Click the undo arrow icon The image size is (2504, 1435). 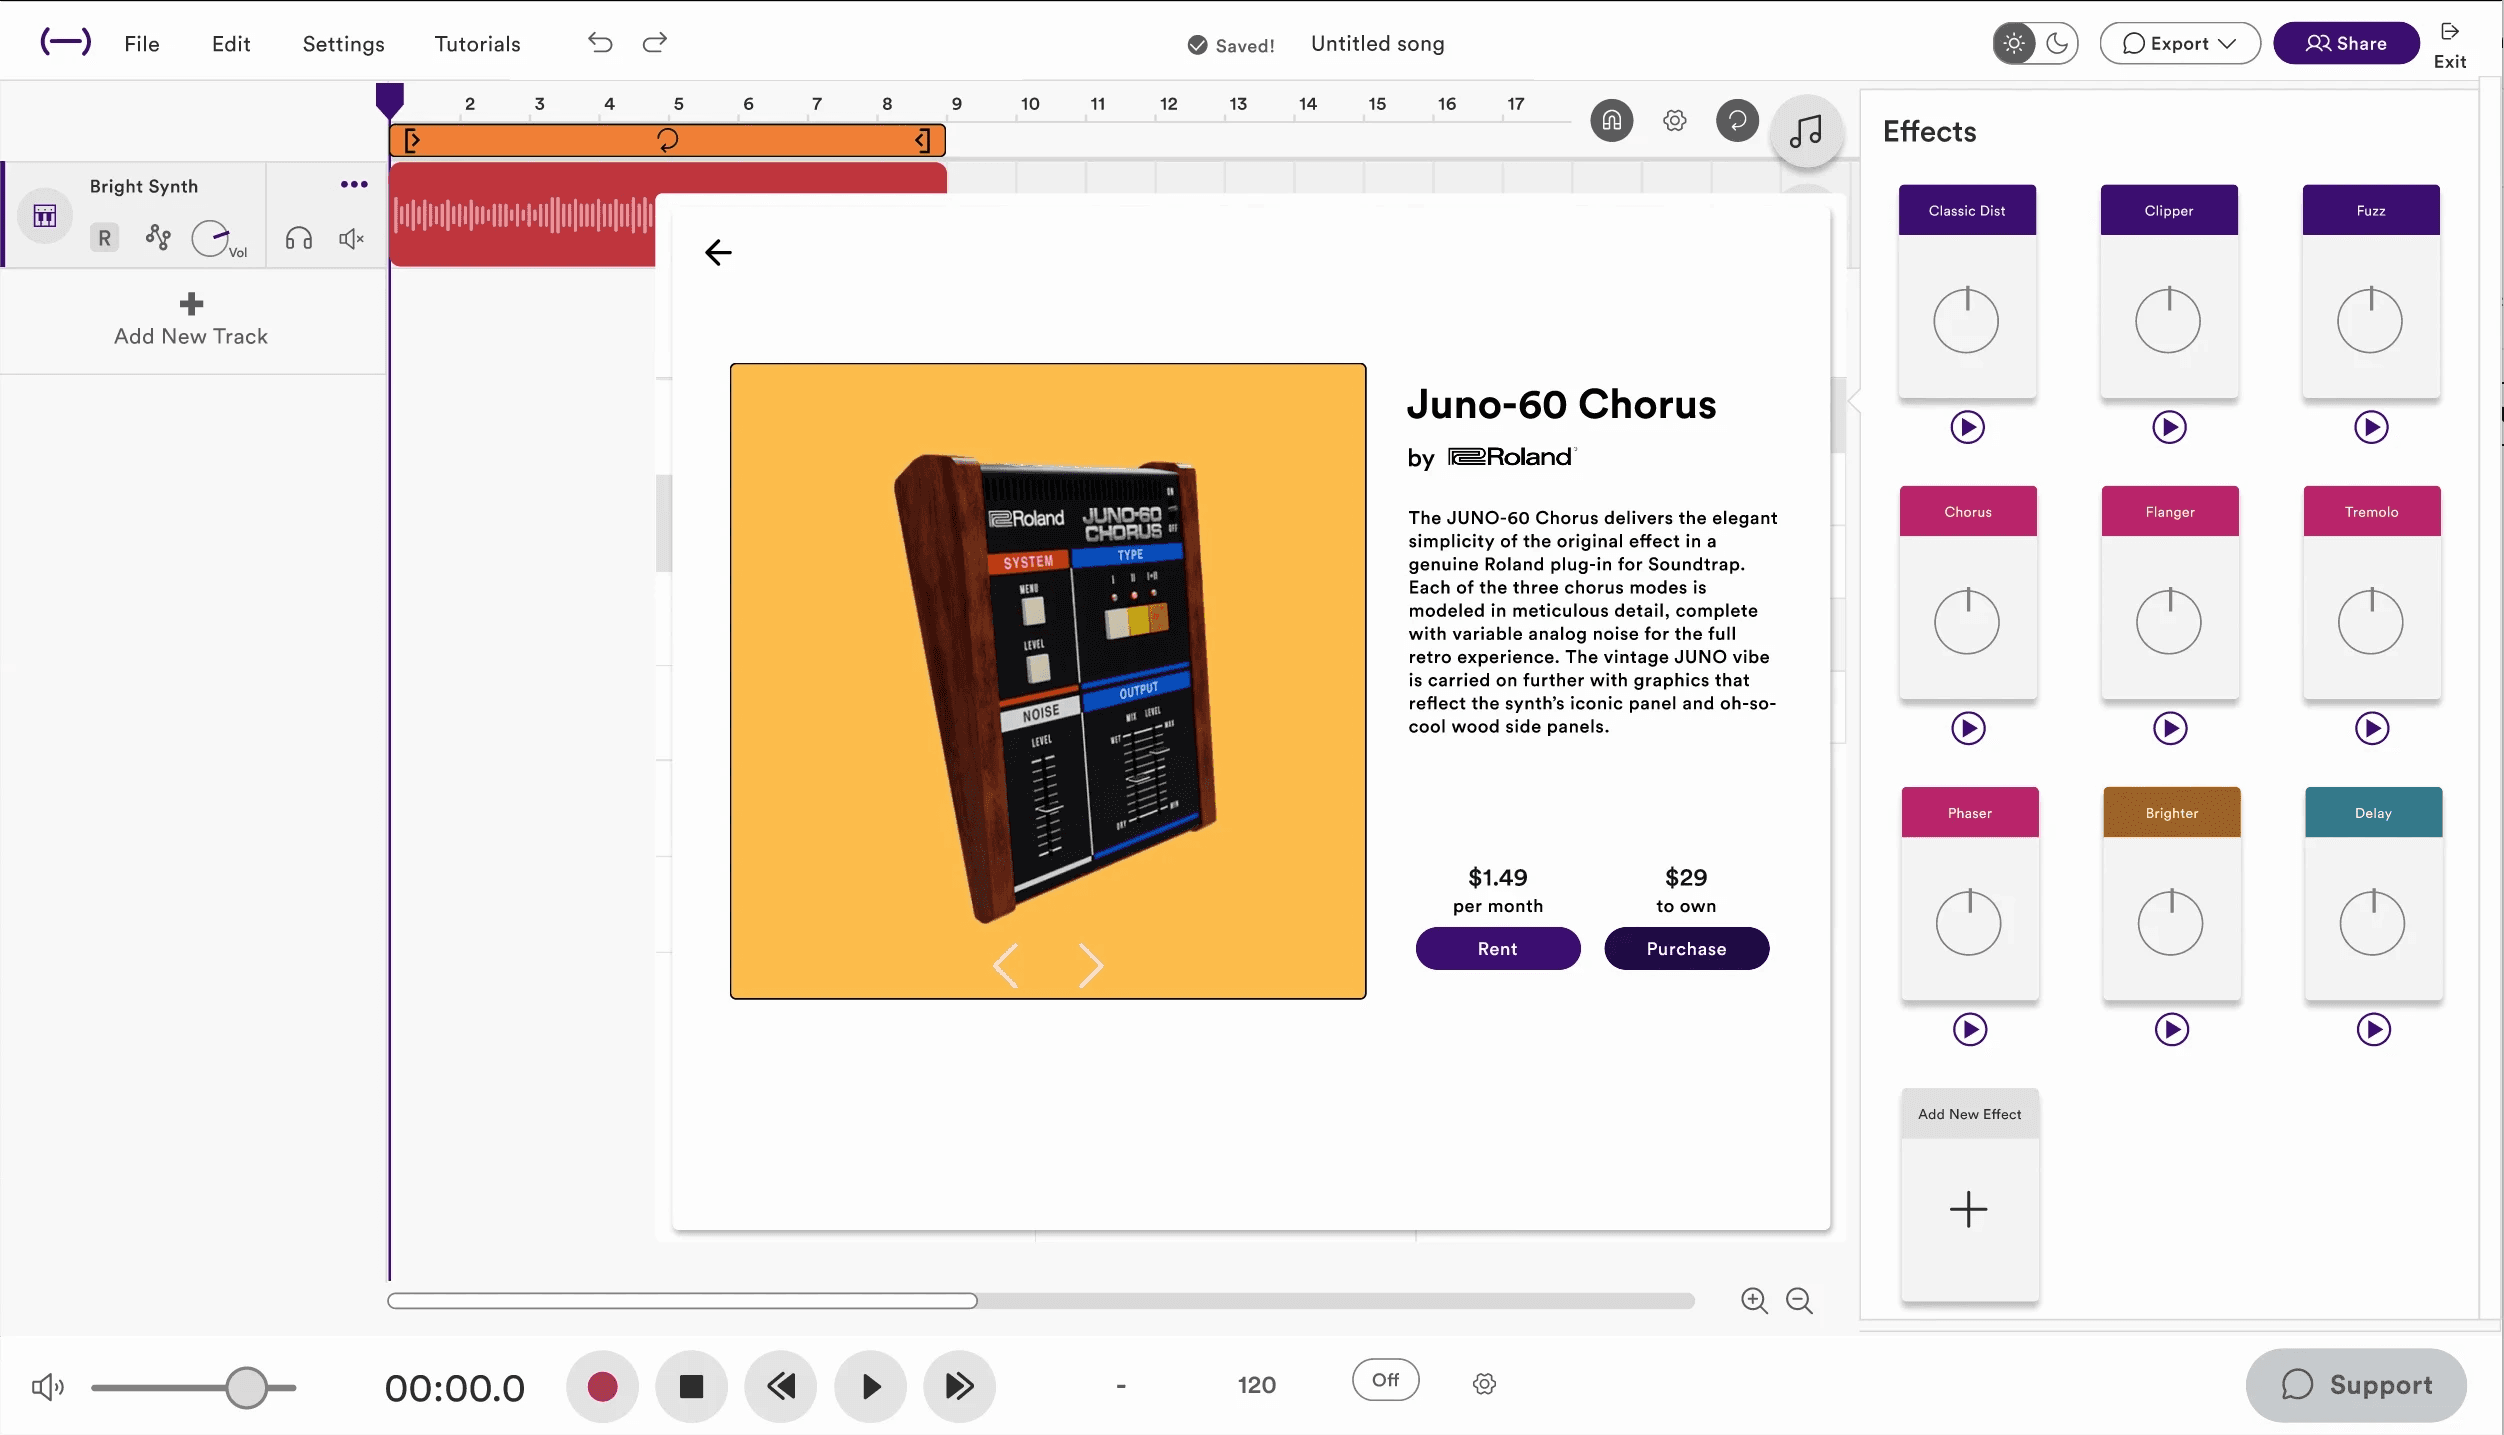[600, 43]
